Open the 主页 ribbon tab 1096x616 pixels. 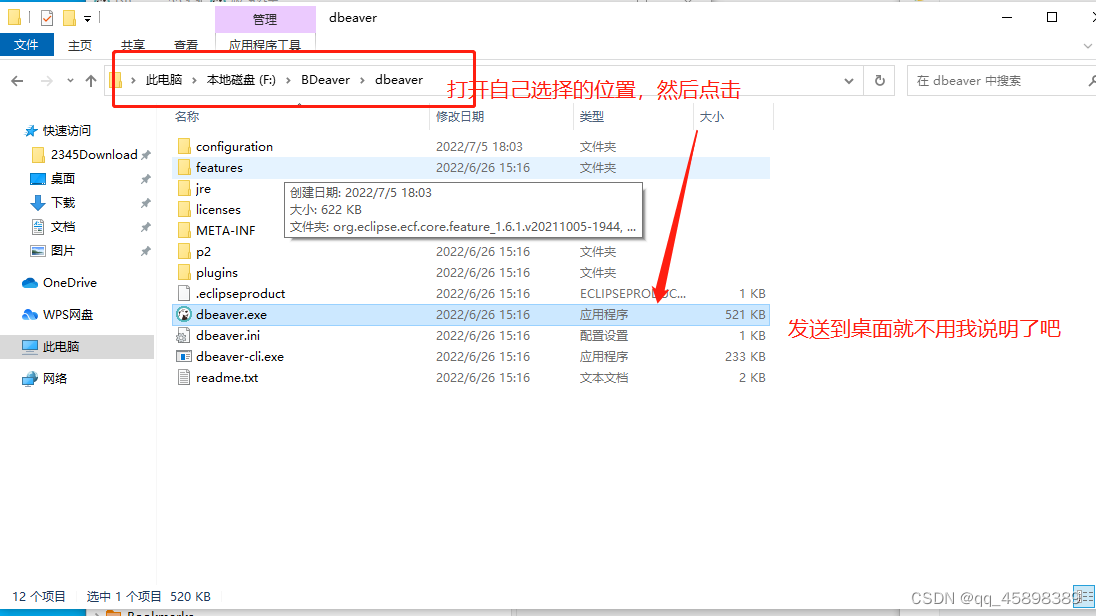click(x=80, y=45)
